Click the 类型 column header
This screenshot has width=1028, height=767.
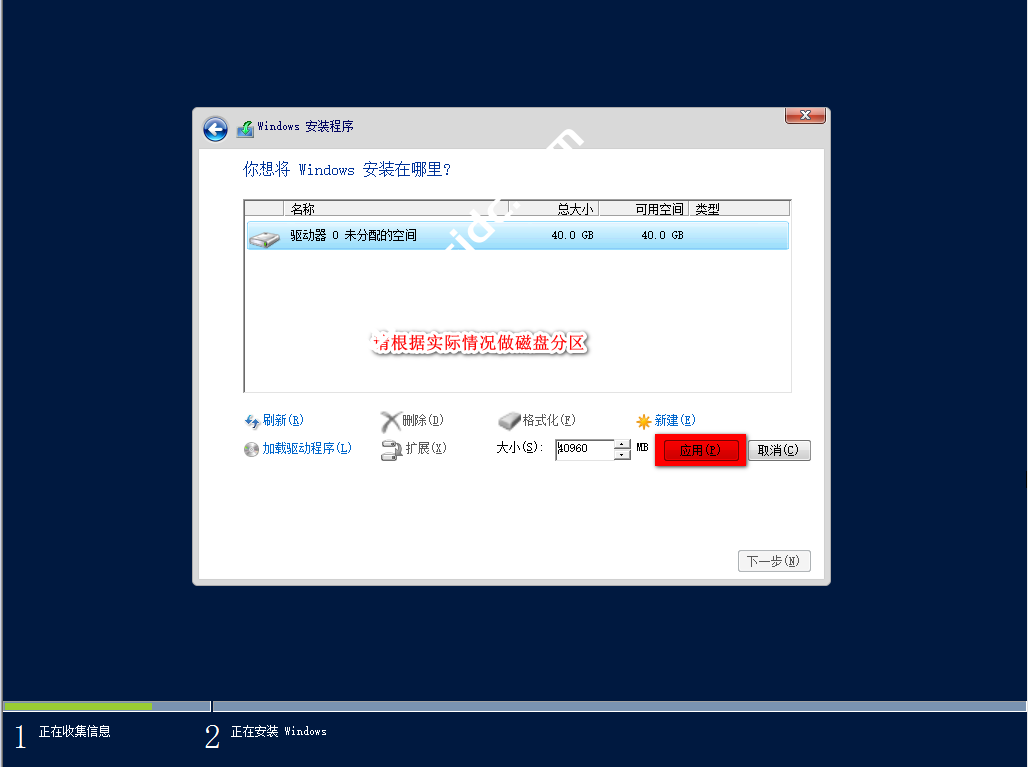coord(740,209)
